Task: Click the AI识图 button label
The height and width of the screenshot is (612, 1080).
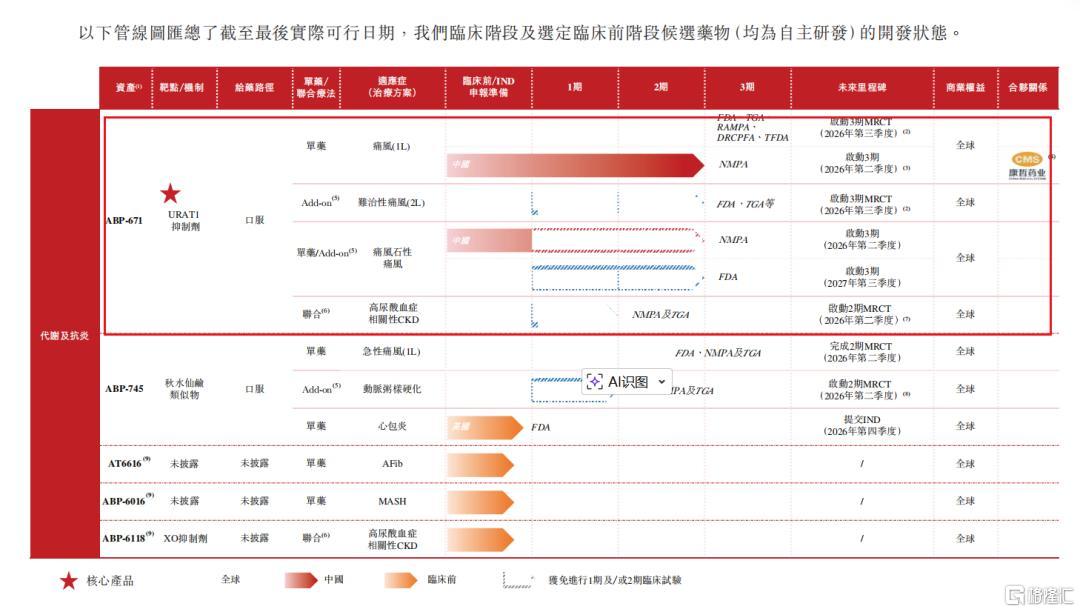Action: coord(627,381)
